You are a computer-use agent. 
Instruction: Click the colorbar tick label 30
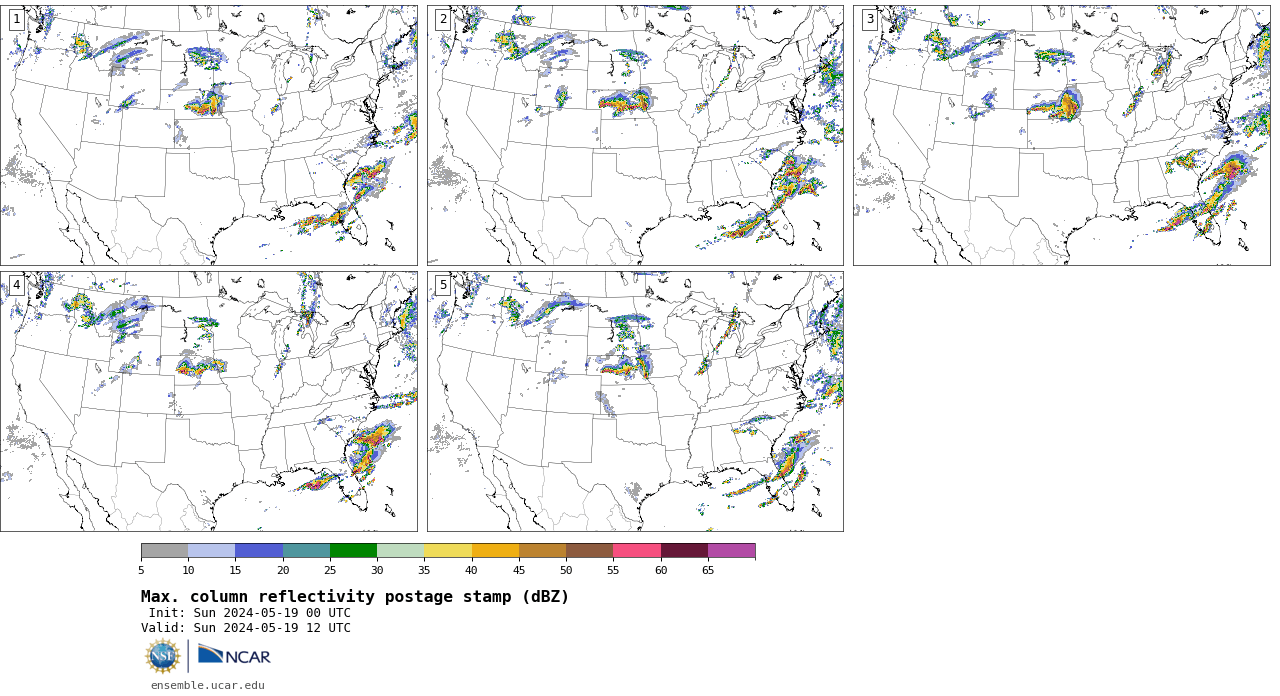point(377,571)
